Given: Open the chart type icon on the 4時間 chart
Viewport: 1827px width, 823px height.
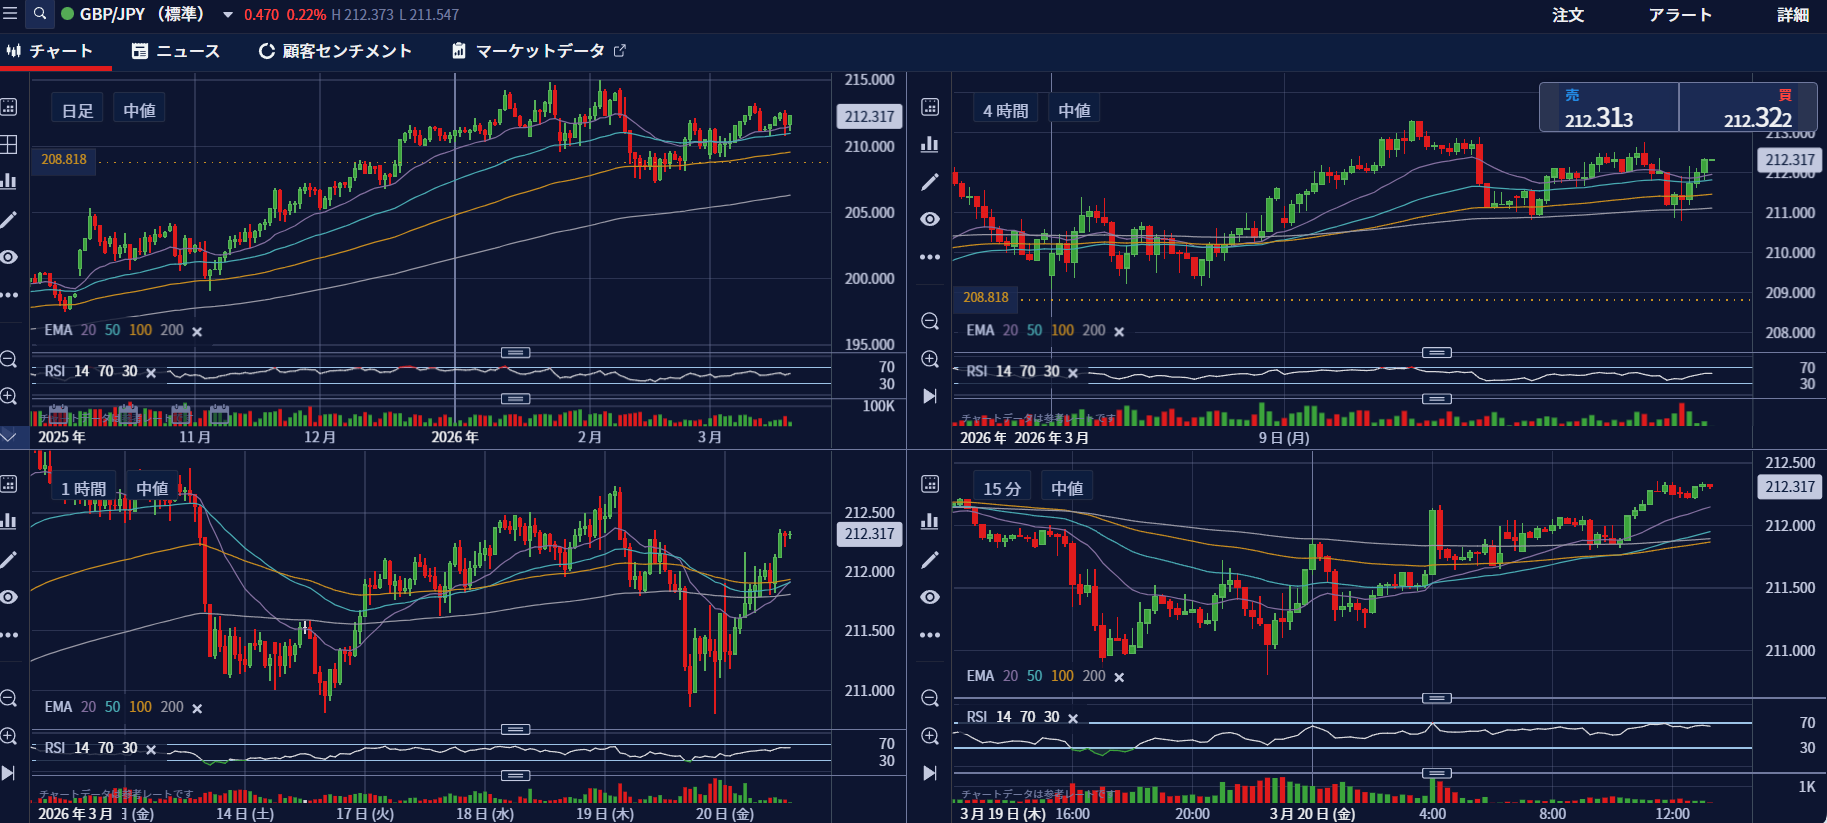Looking at the screenshot, I should (x=930, y=144).
